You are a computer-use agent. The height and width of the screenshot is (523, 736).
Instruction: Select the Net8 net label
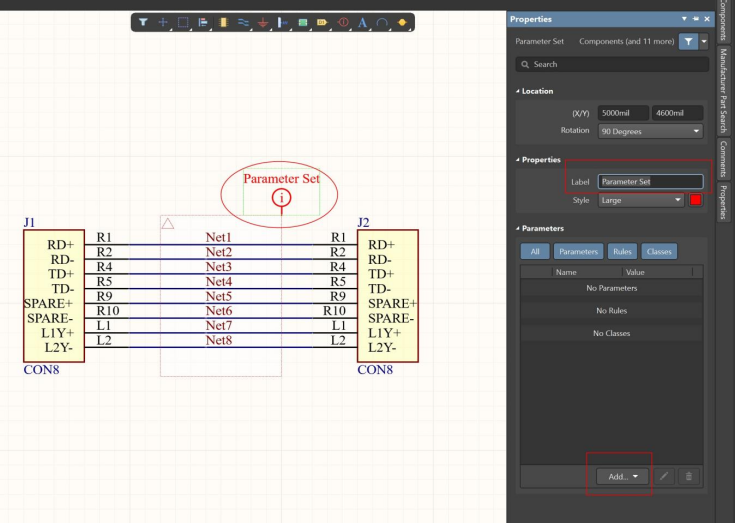219,340
